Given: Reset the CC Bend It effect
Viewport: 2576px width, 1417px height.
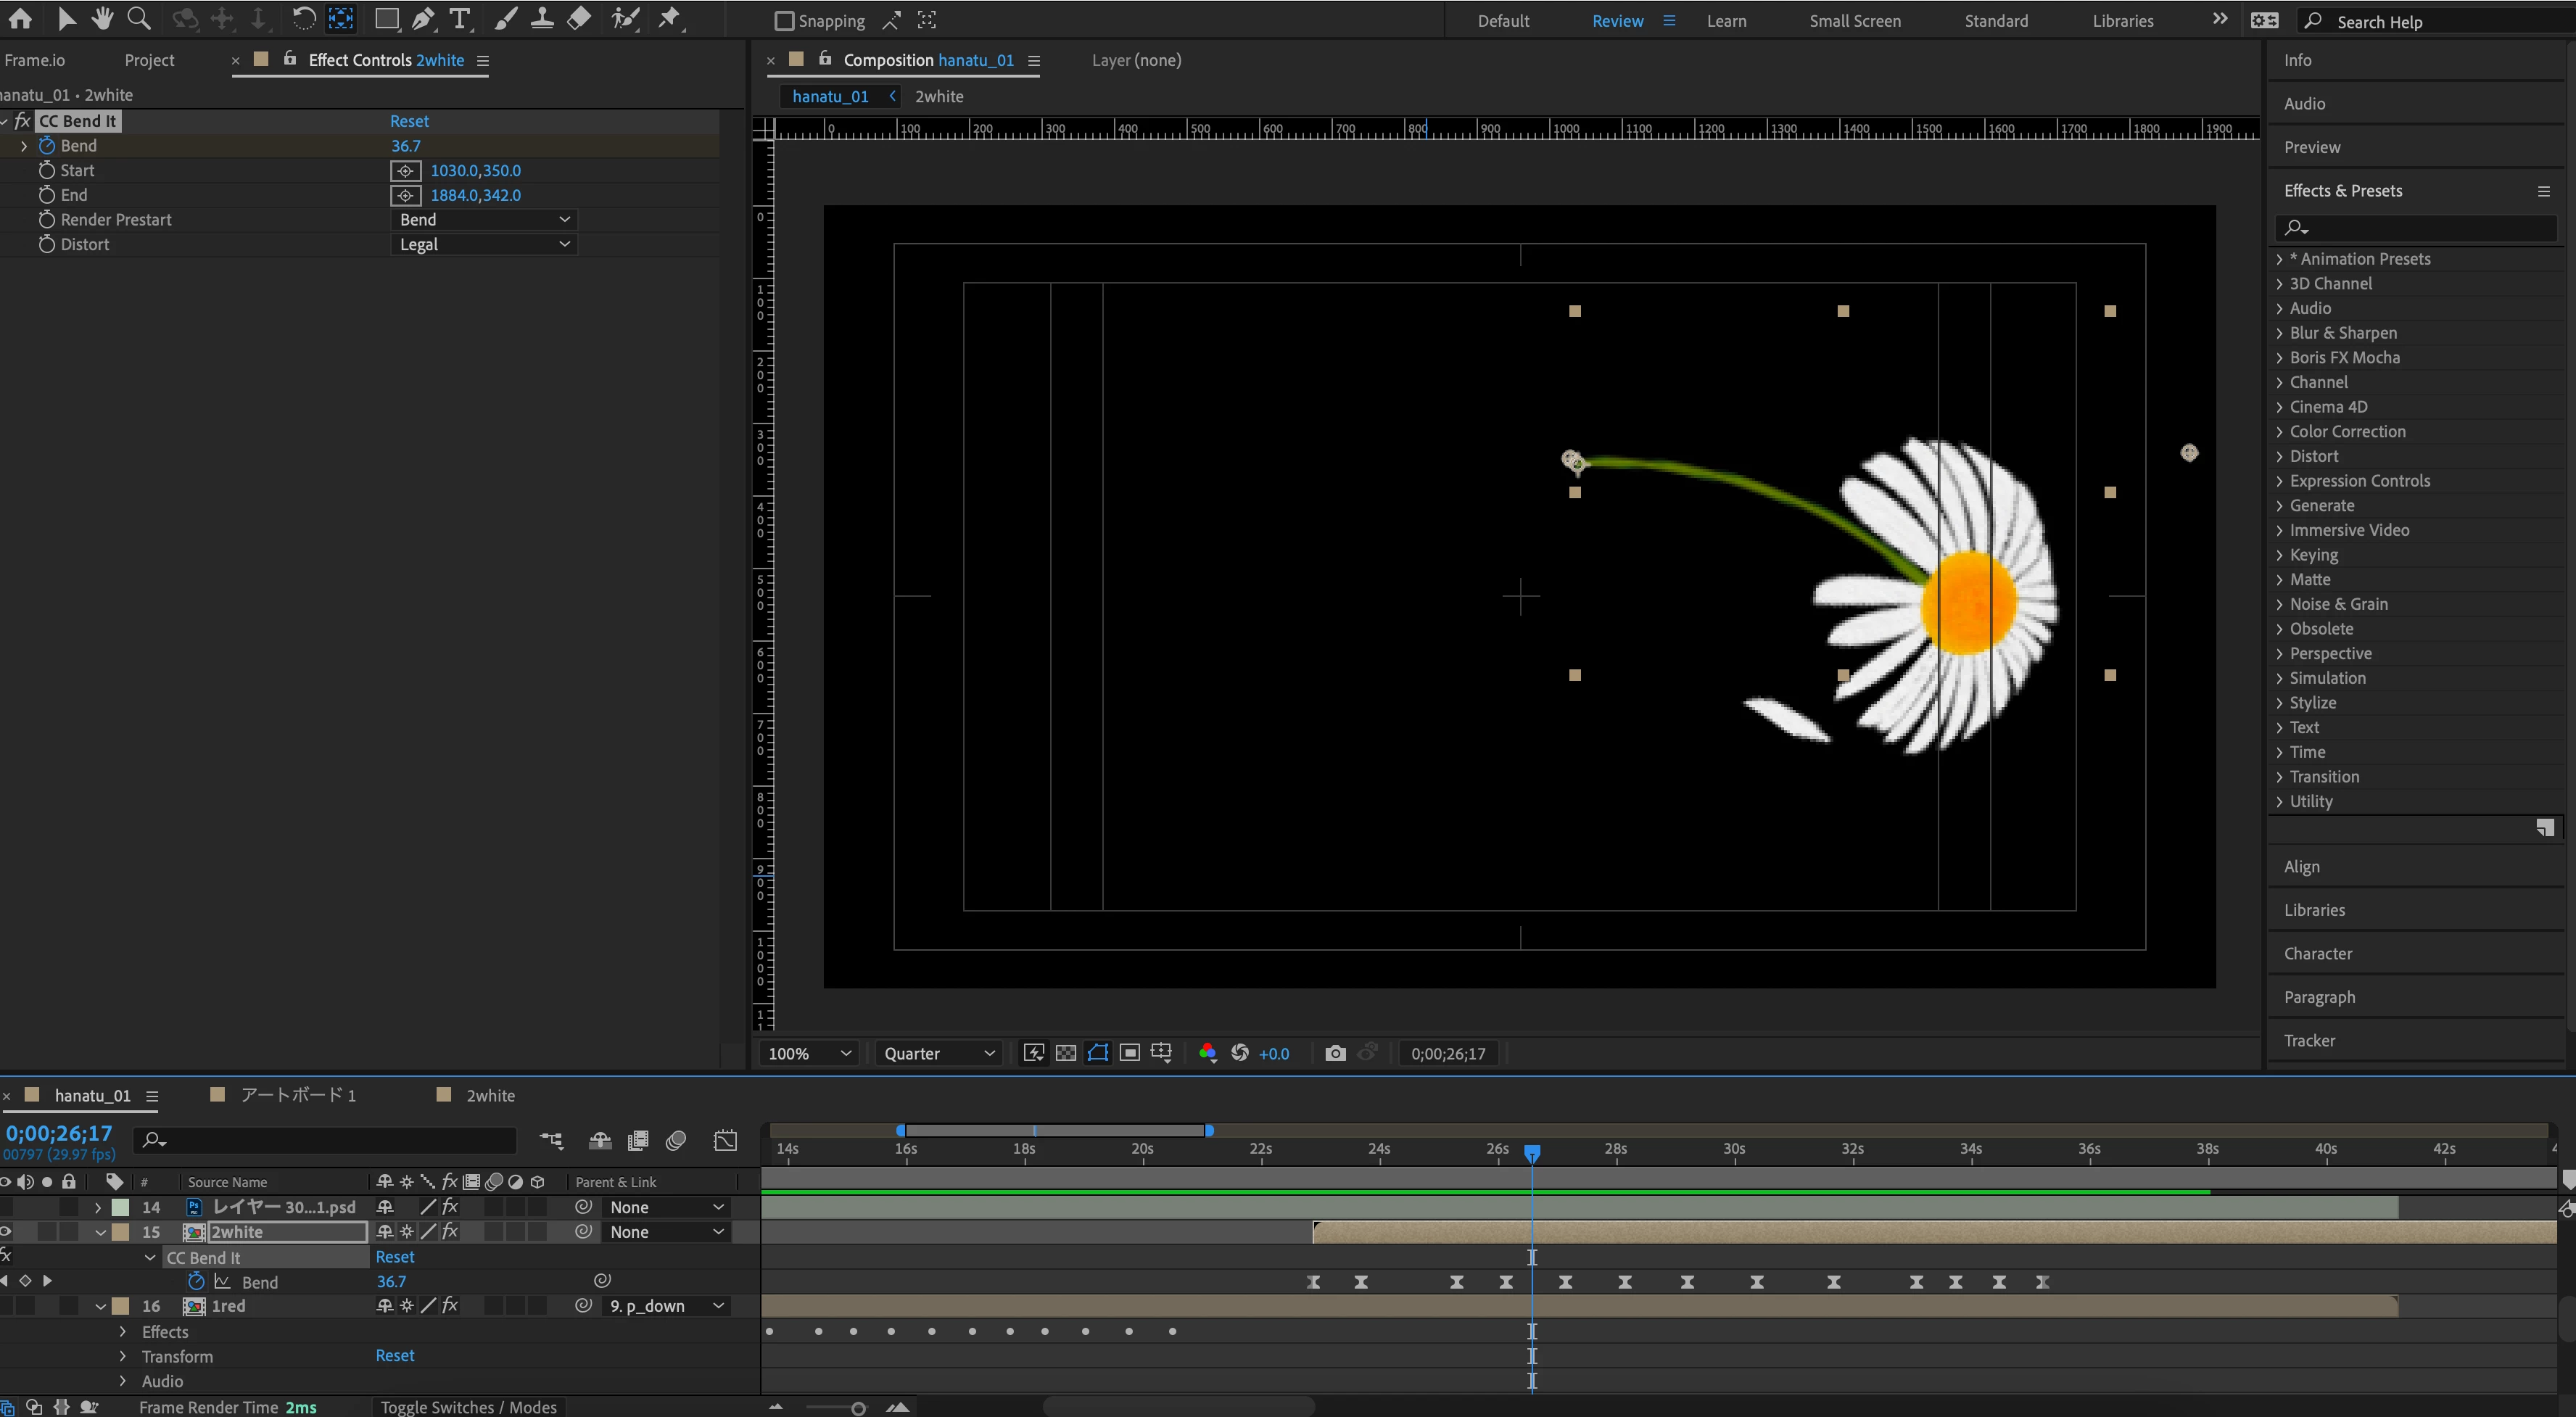Looking at the screenshot, I should [x=409, y=121].
